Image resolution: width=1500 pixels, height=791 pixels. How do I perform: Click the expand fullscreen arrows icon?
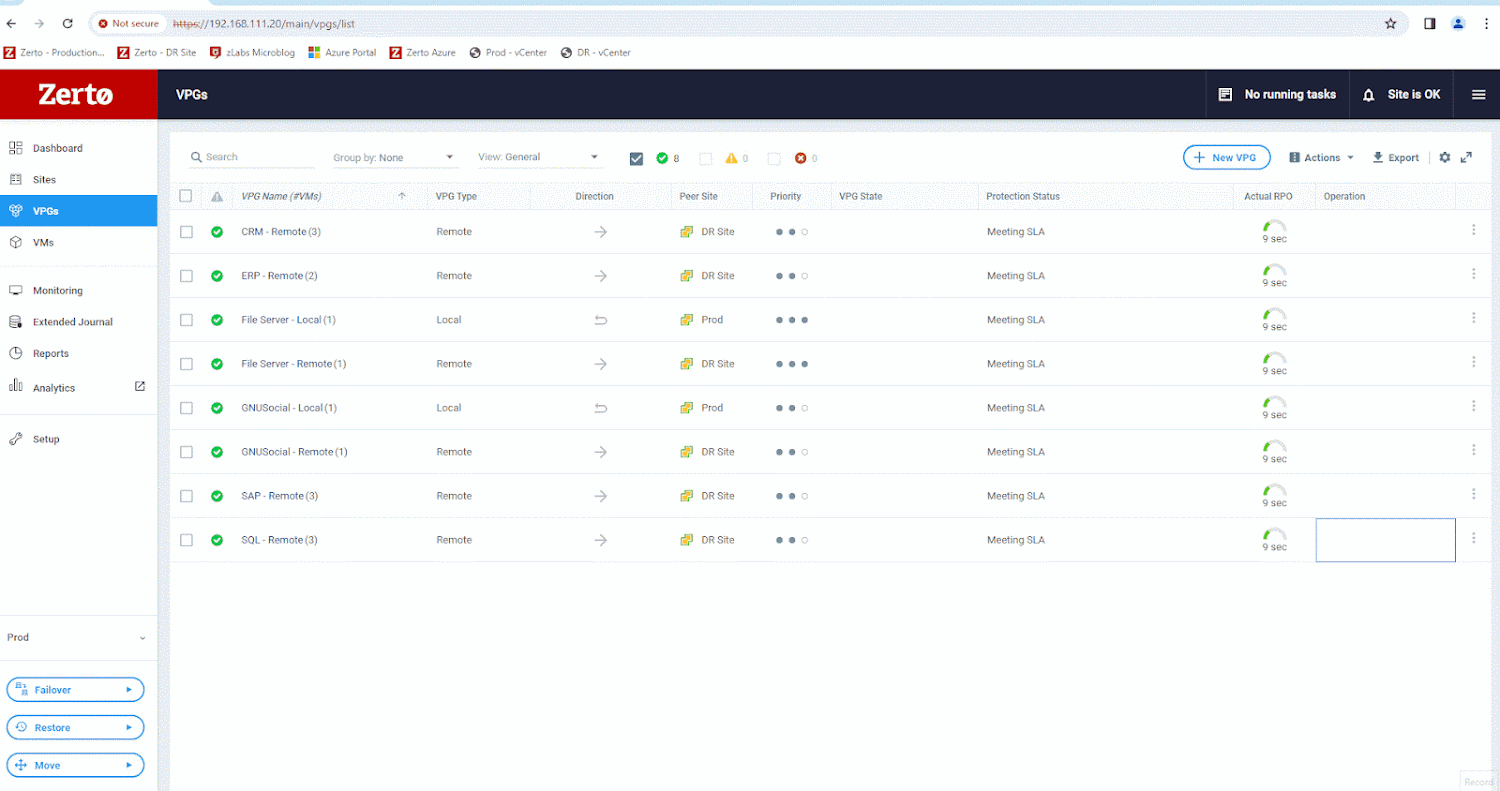coord(1466,158)
